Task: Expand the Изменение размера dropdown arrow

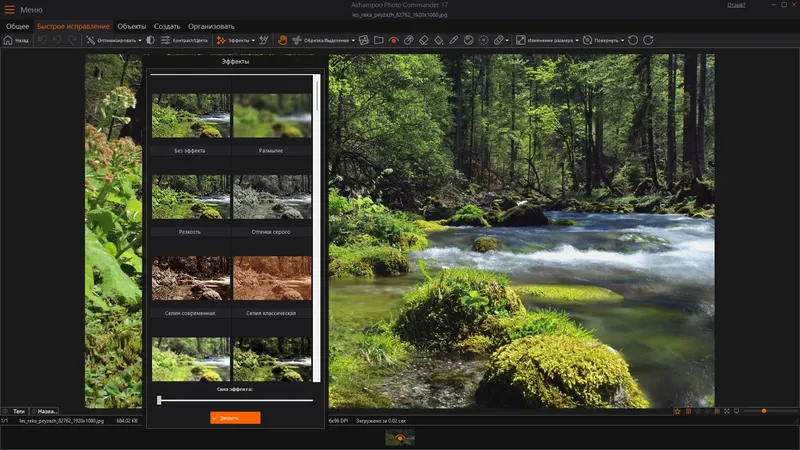Action: [577, 40]
